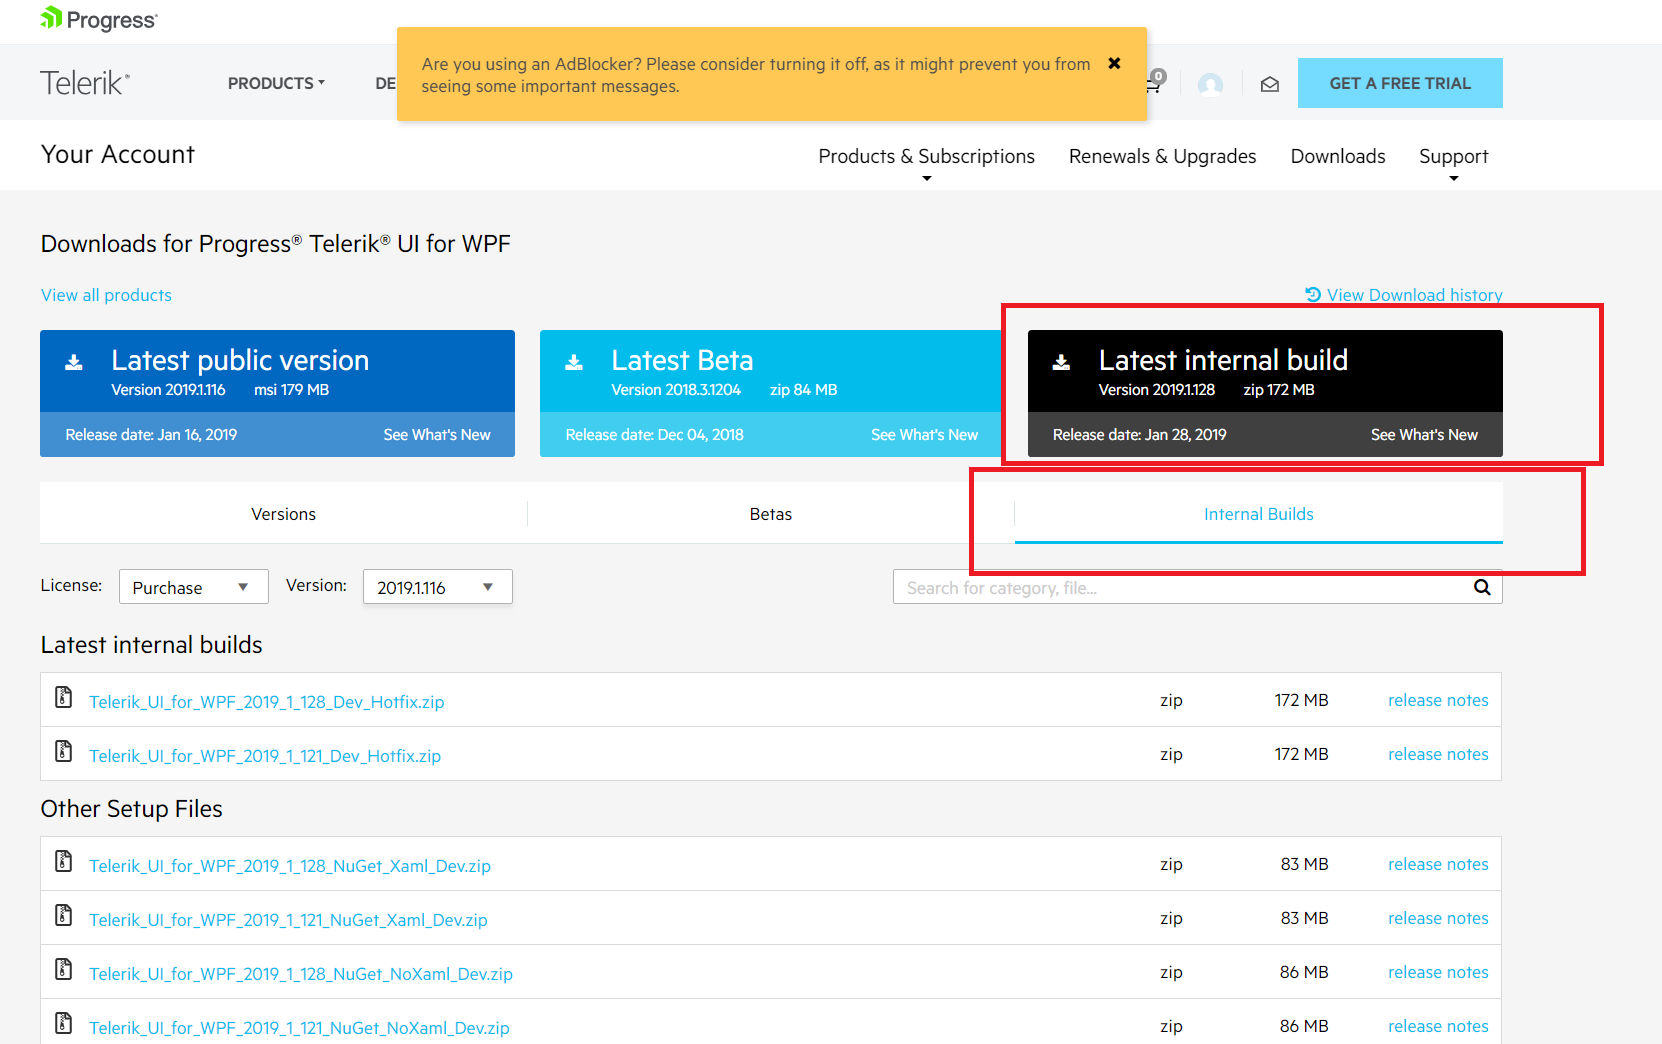Open the Version dropdown showing 2019.1.116
1662x1044 pixels.
438,587
